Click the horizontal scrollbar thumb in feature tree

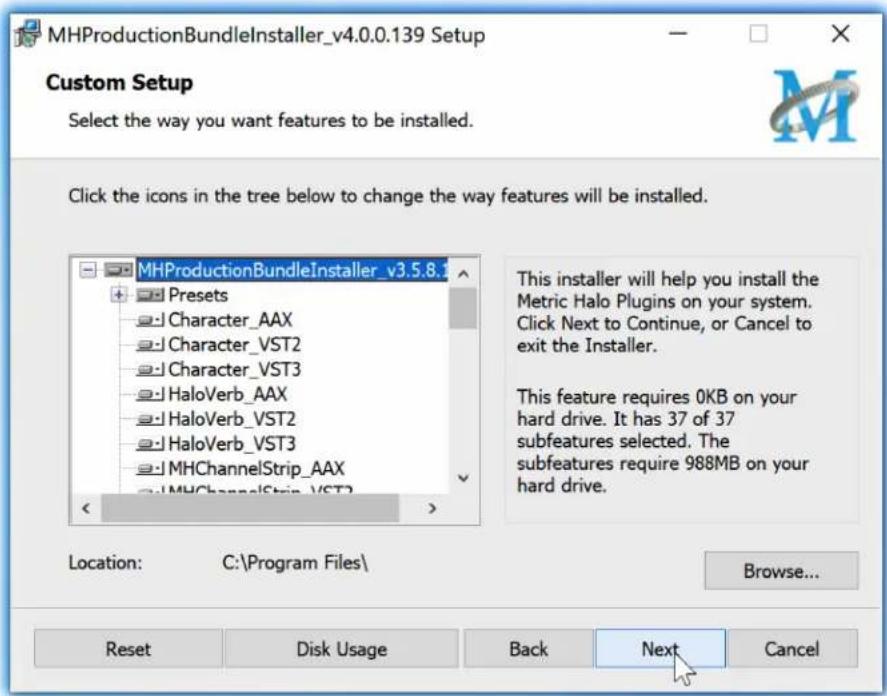pyautogui.click(x=250, y=508)
